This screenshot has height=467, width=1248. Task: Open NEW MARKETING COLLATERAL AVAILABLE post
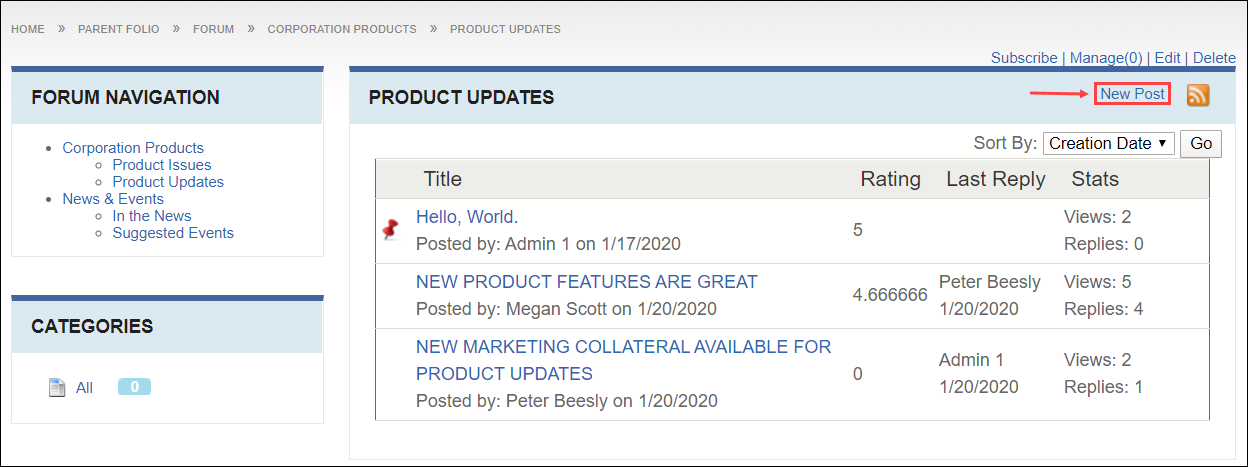coord(624,360)
